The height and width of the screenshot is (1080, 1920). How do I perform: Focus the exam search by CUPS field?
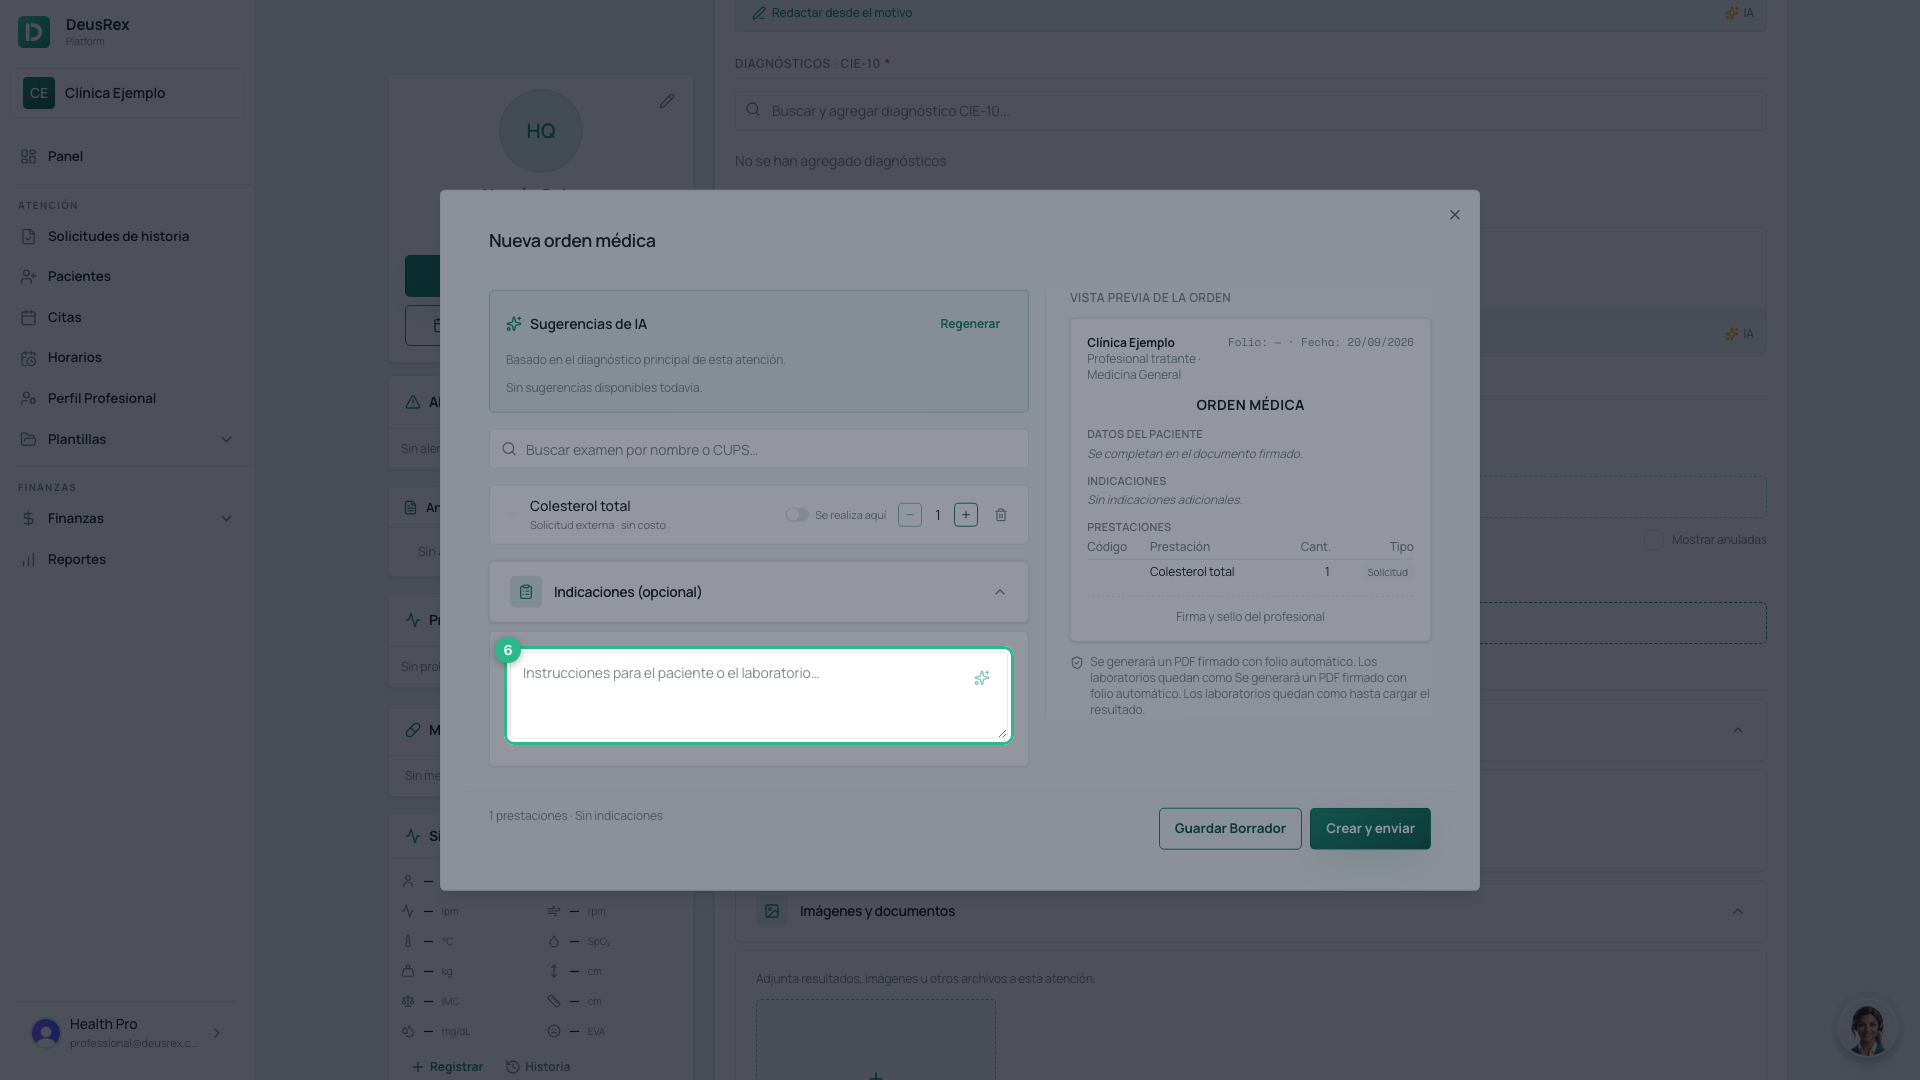pyautogui.click(x=759, y=449)
